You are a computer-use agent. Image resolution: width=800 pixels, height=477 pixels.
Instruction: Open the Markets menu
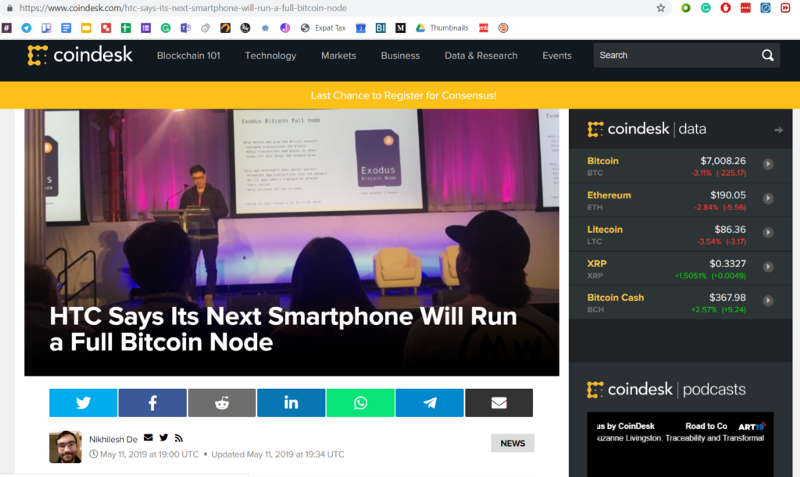point(339,56)
